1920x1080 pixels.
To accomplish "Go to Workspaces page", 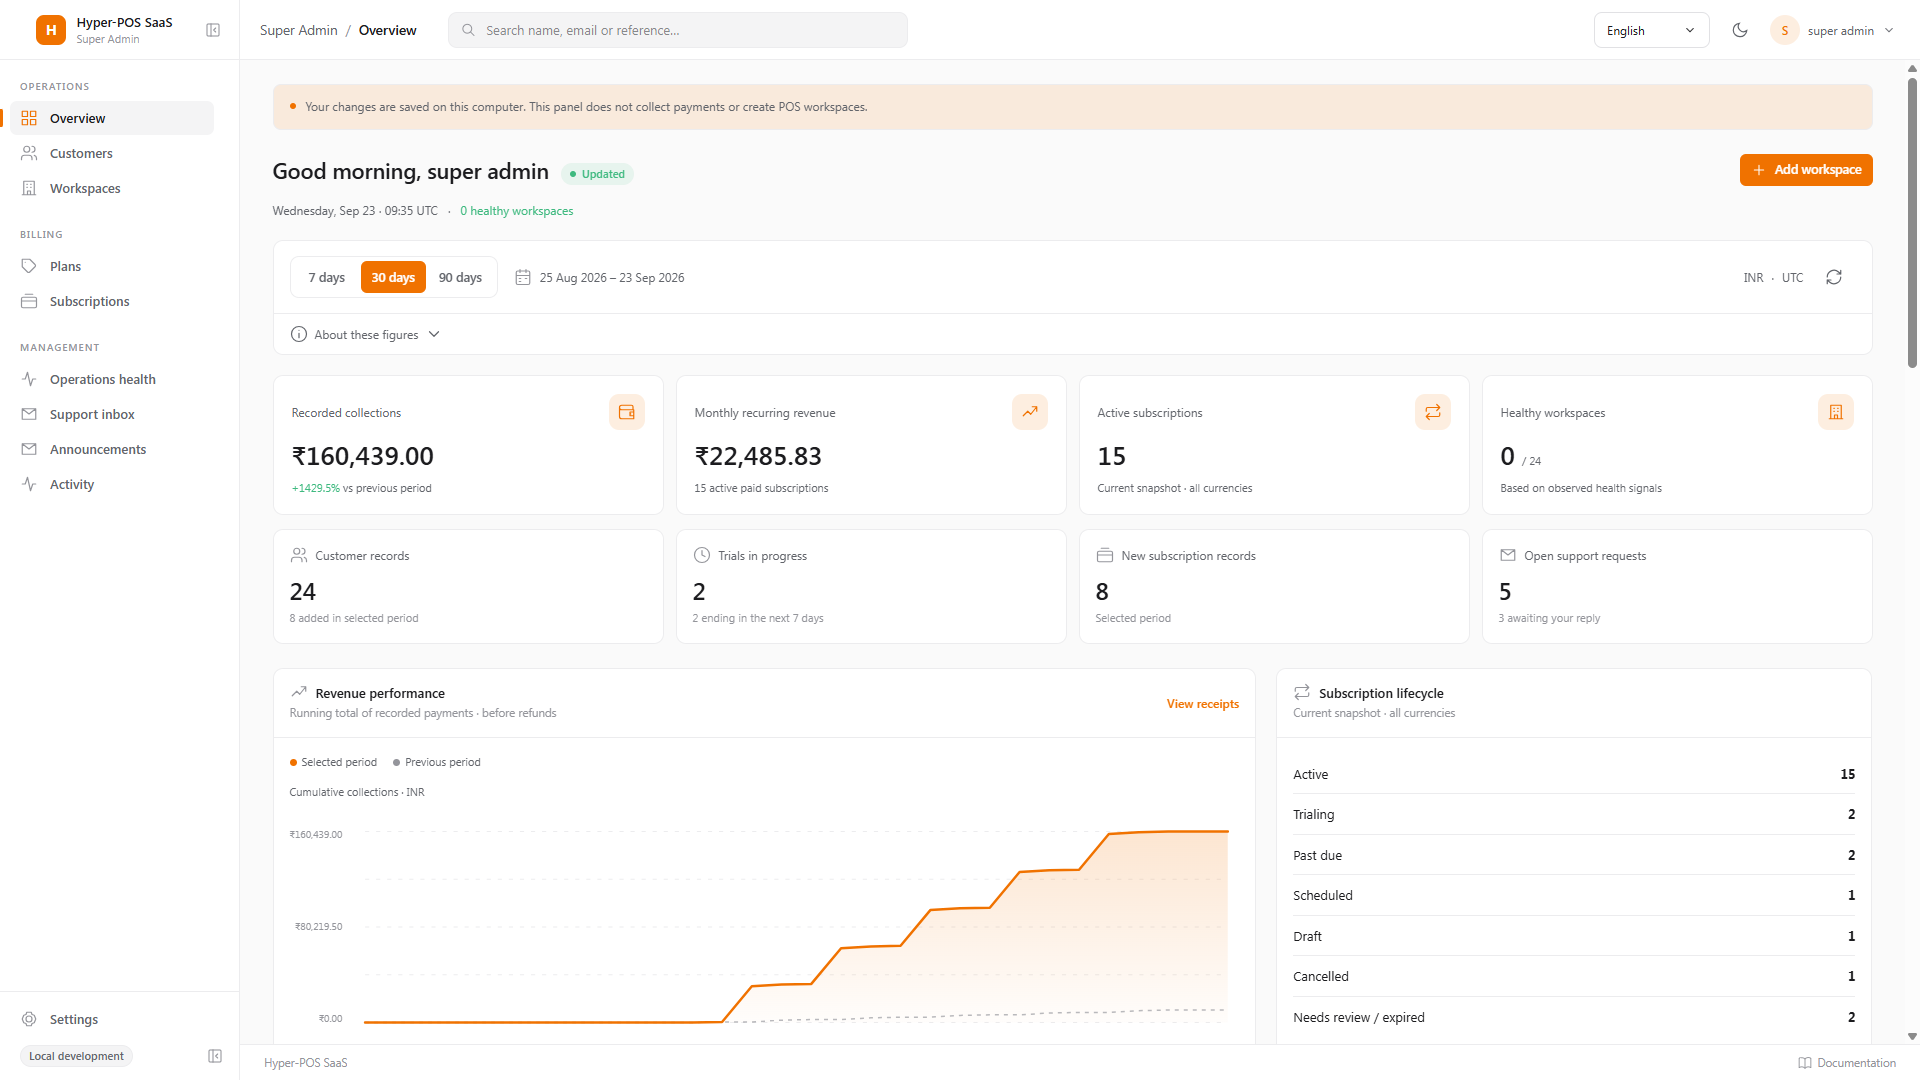I will click(112, 188).
